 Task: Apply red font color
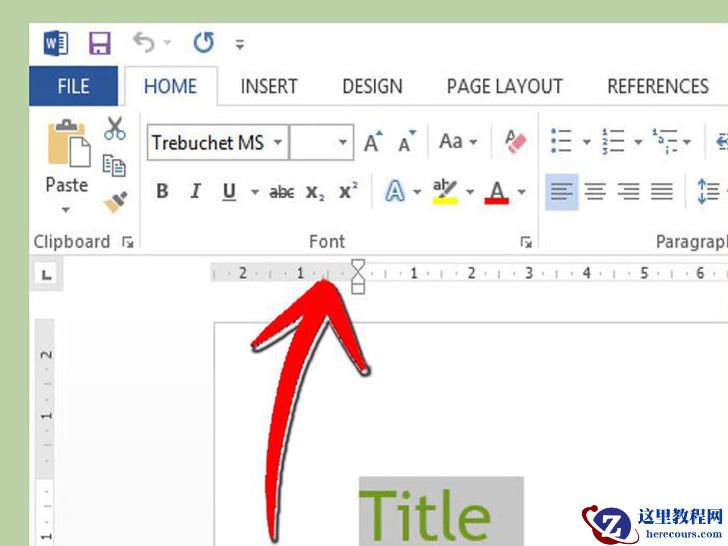[x=497, y=192]
